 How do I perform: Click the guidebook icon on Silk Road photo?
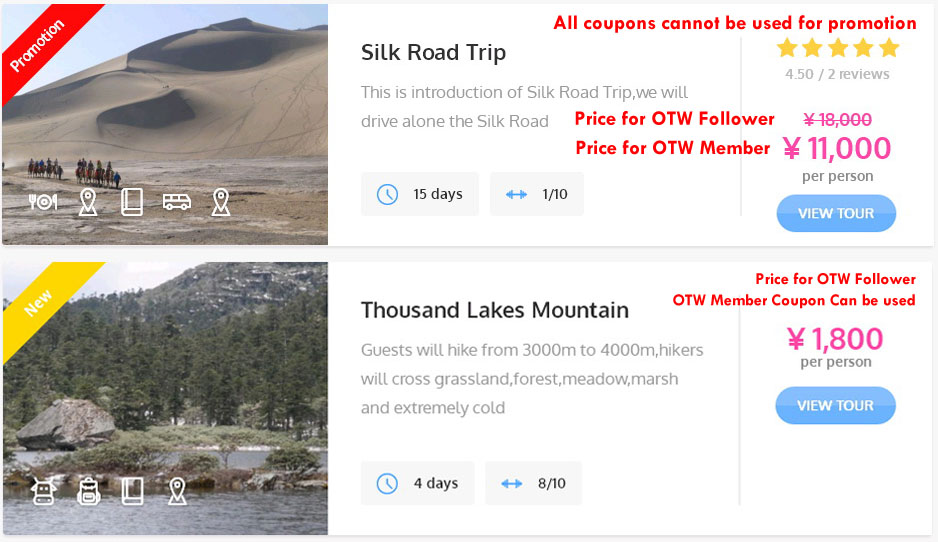132,202
